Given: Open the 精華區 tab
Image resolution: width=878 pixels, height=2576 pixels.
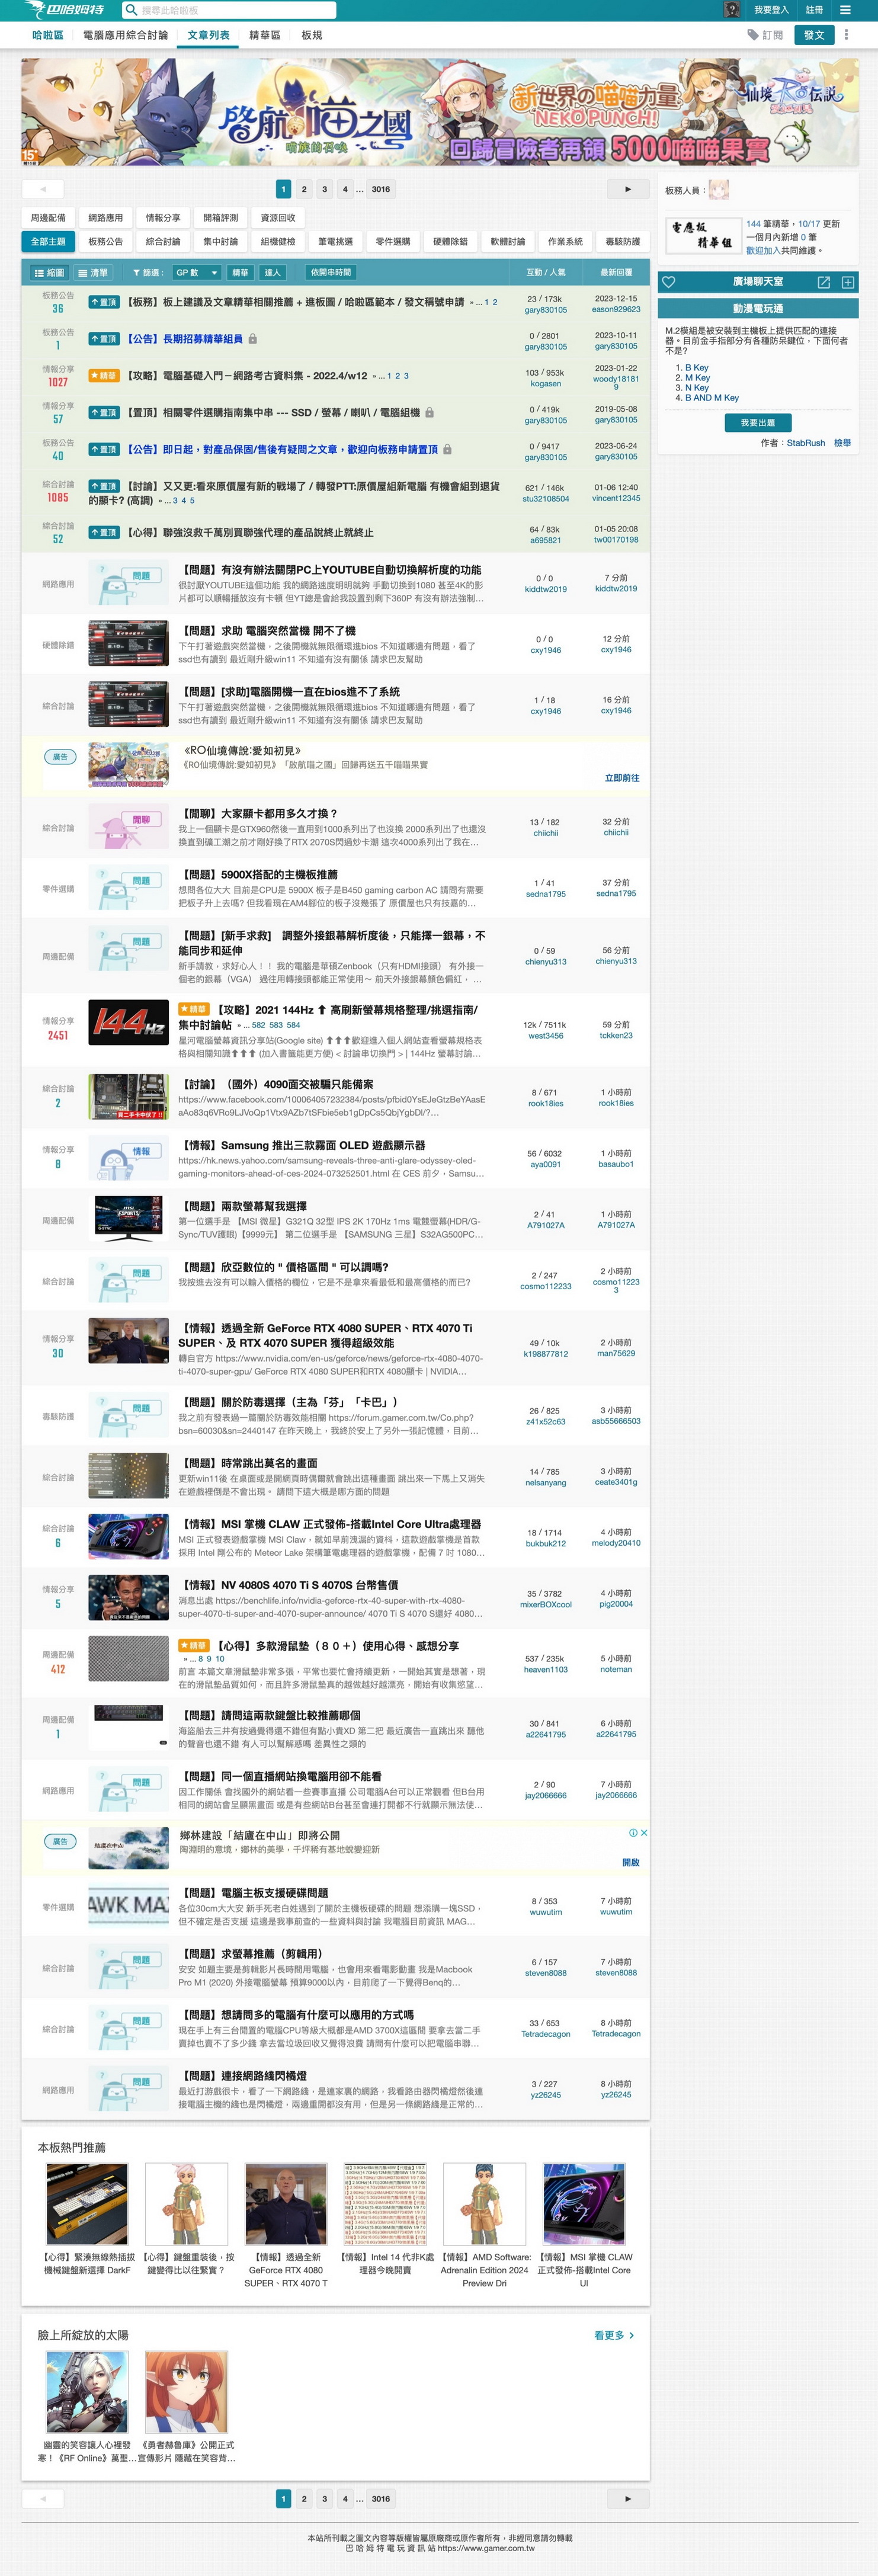Looking at the screenshot, I should pyautogui.click(x=265, y=35).
